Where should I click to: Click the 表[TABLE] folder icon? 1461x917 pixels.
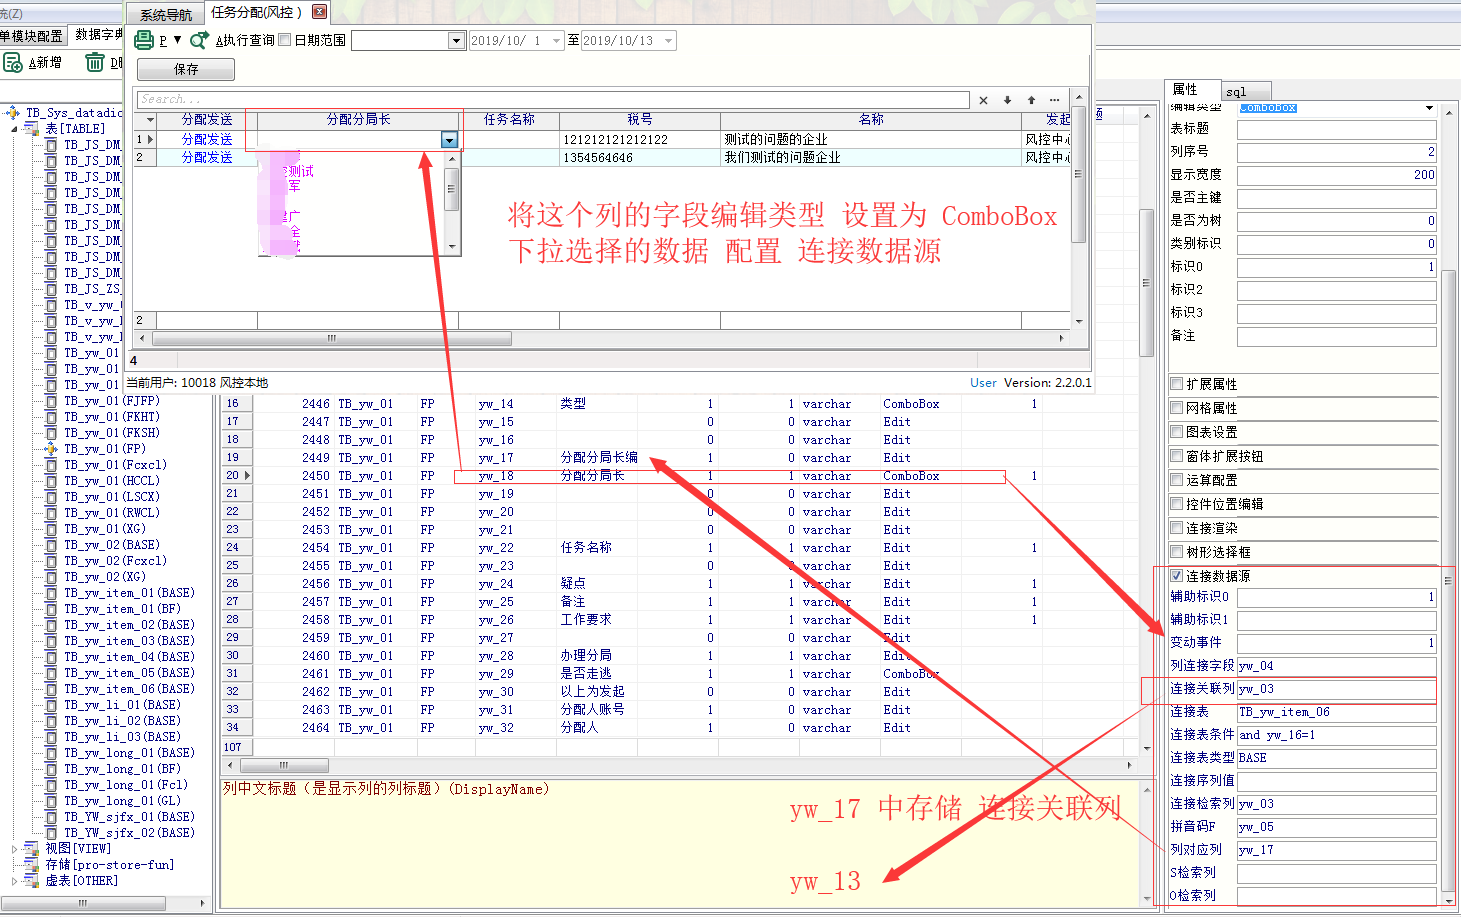click(x=32, y=129)
